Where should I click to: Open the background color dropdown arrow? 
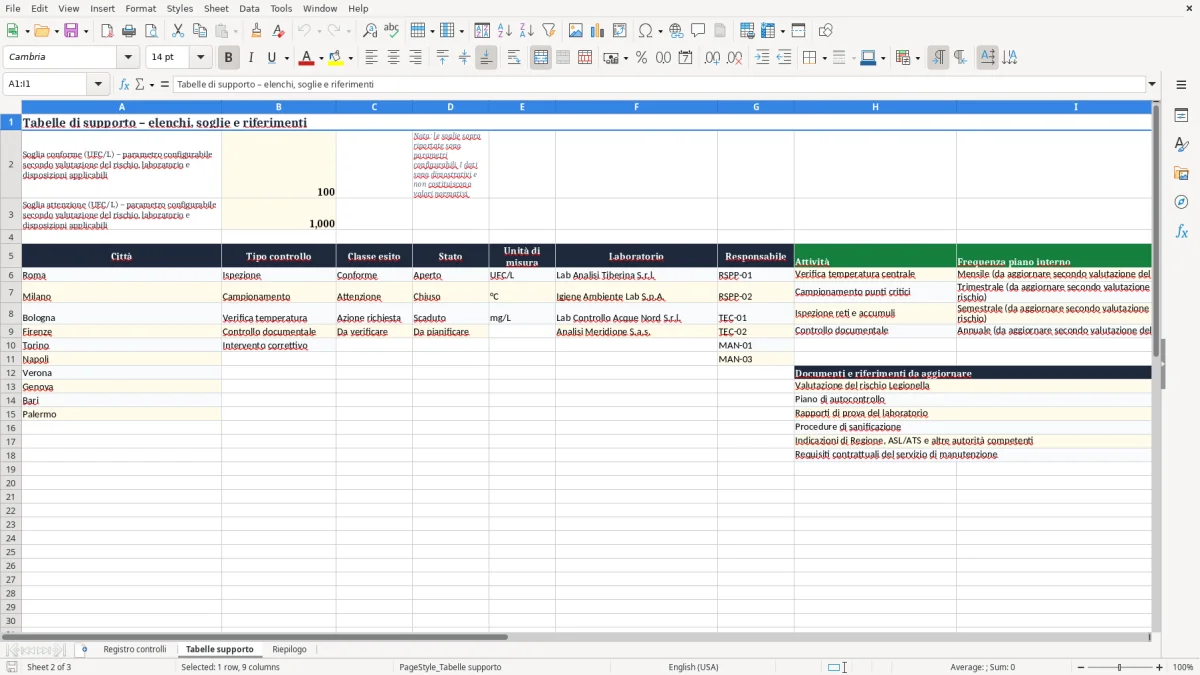click(350, 58)
